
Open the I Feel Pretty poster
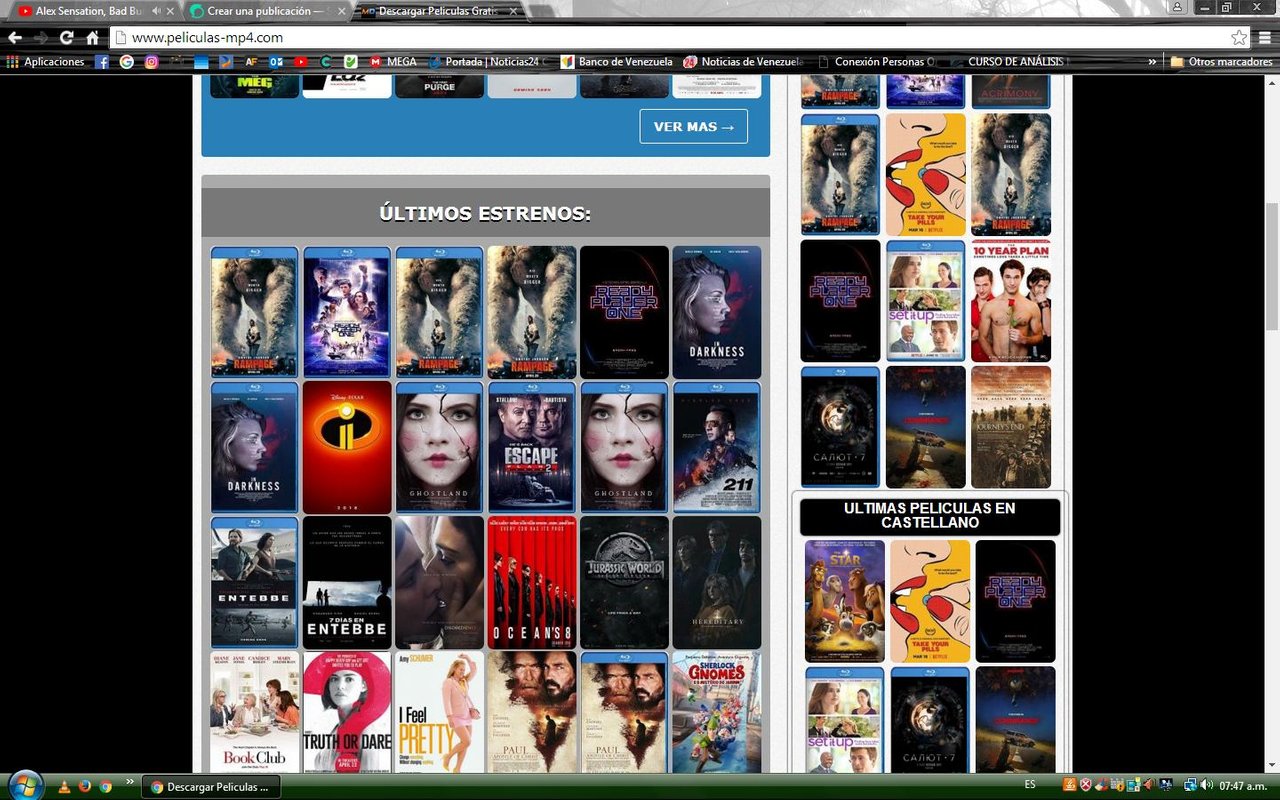tap(439, 712)
